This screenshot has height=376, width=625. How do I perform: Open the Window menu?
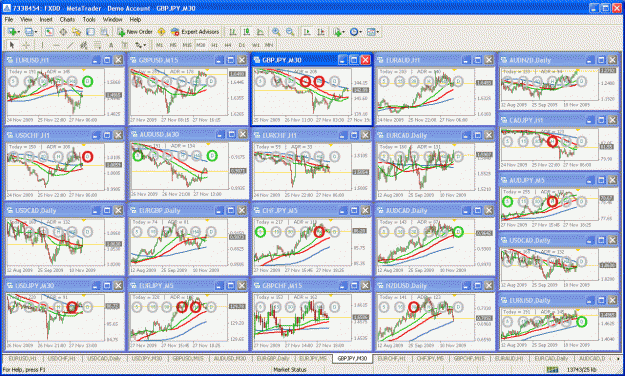pos(112,19)
